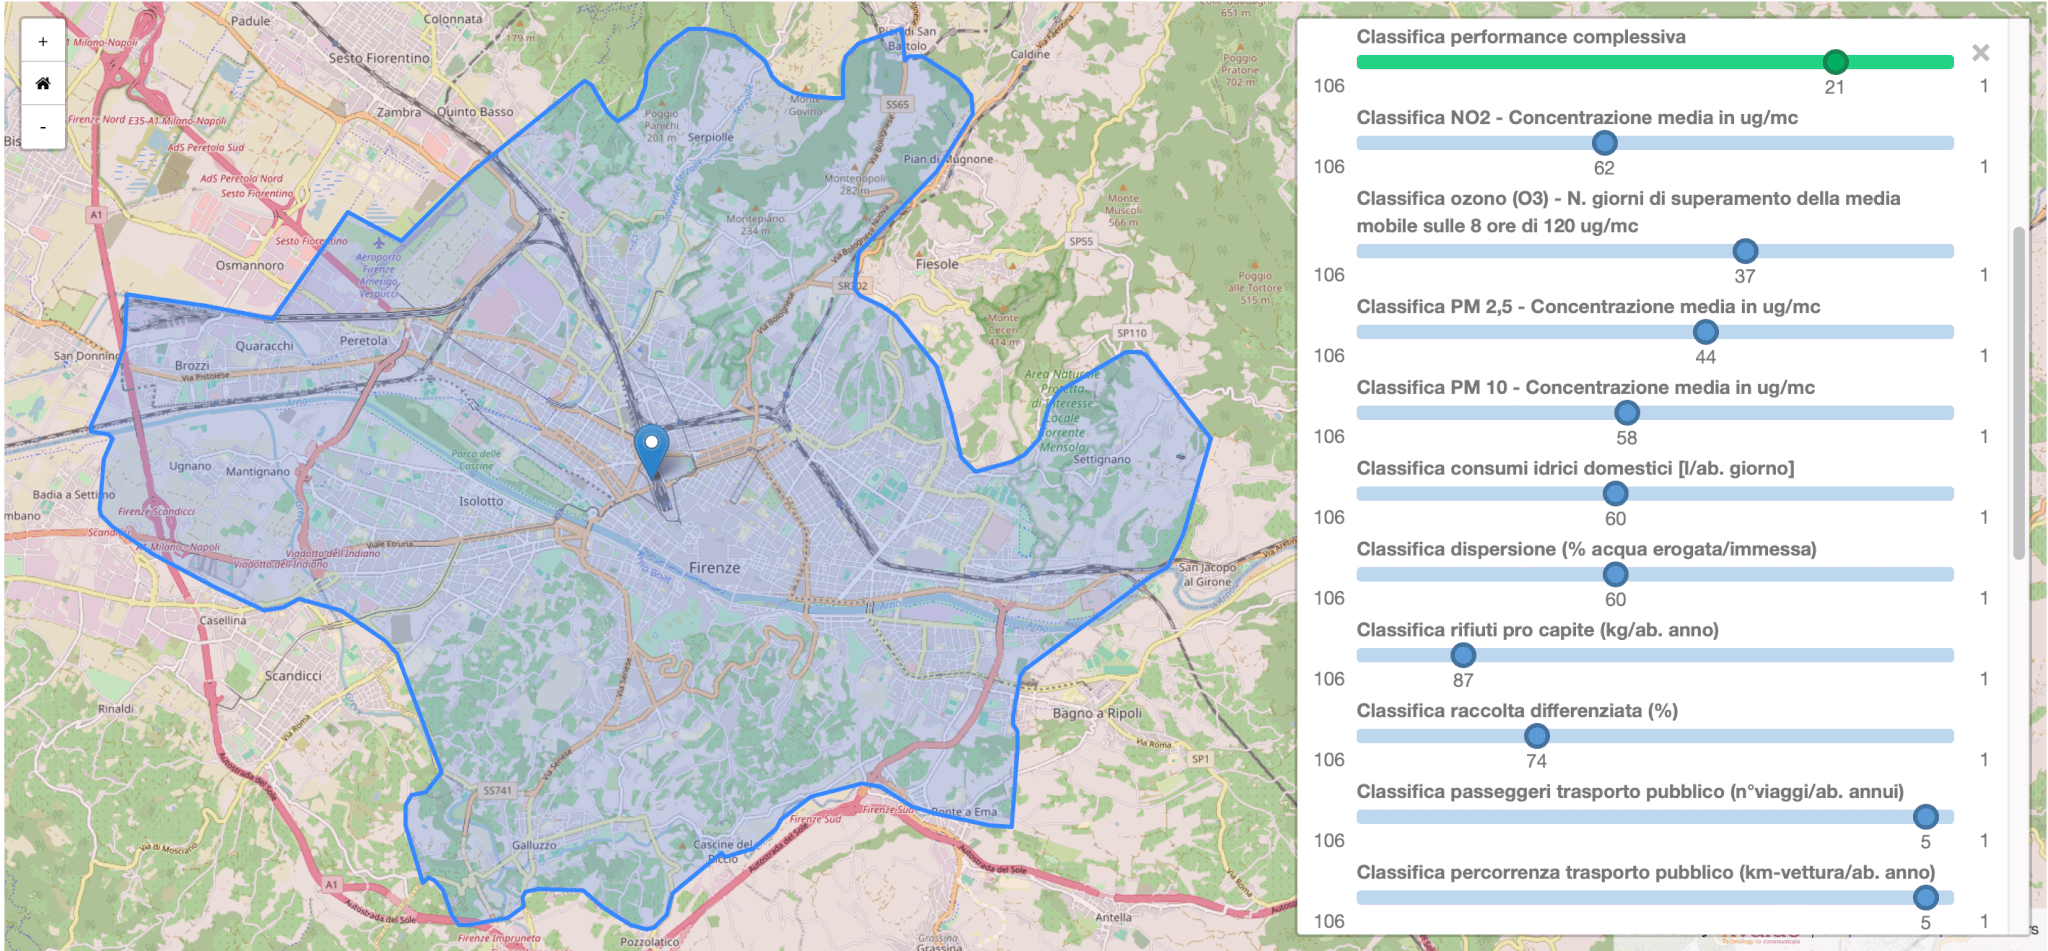Select the raccolta differenziata slider handle

pos(1537,737)
